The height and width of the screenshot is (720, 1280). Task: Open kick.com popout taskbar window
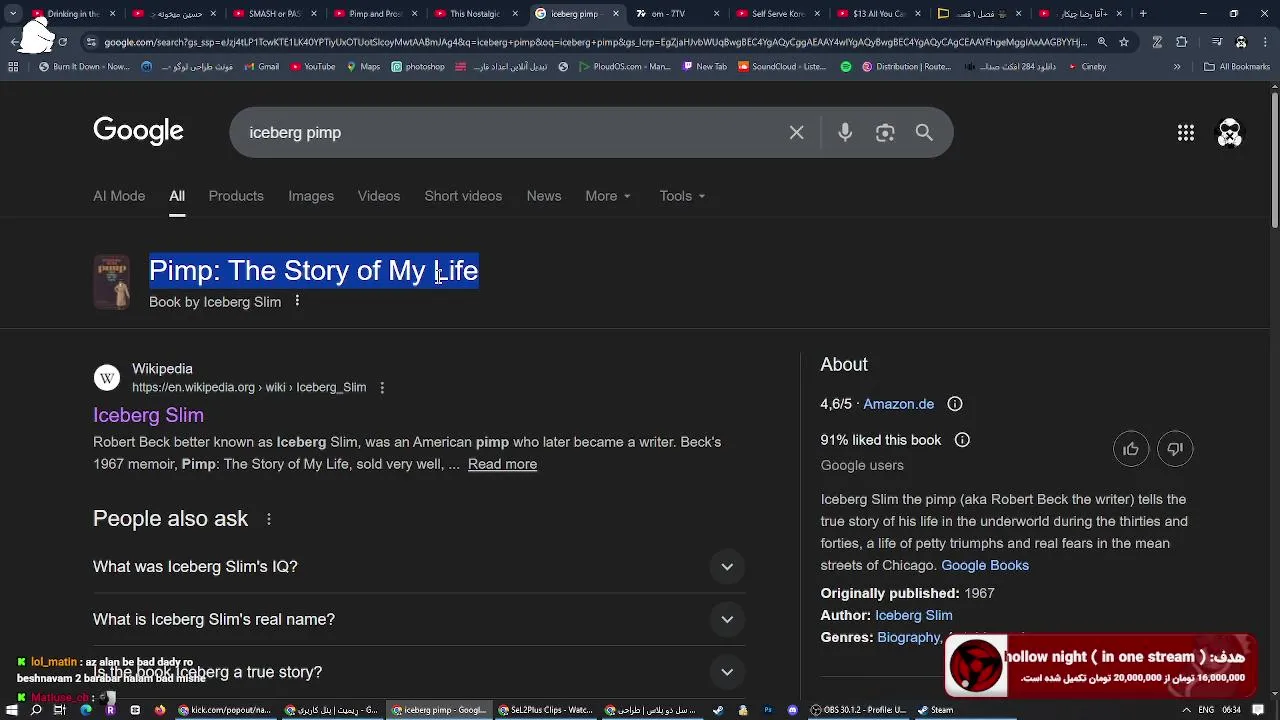pyautogui.click(x=225, y=710)
